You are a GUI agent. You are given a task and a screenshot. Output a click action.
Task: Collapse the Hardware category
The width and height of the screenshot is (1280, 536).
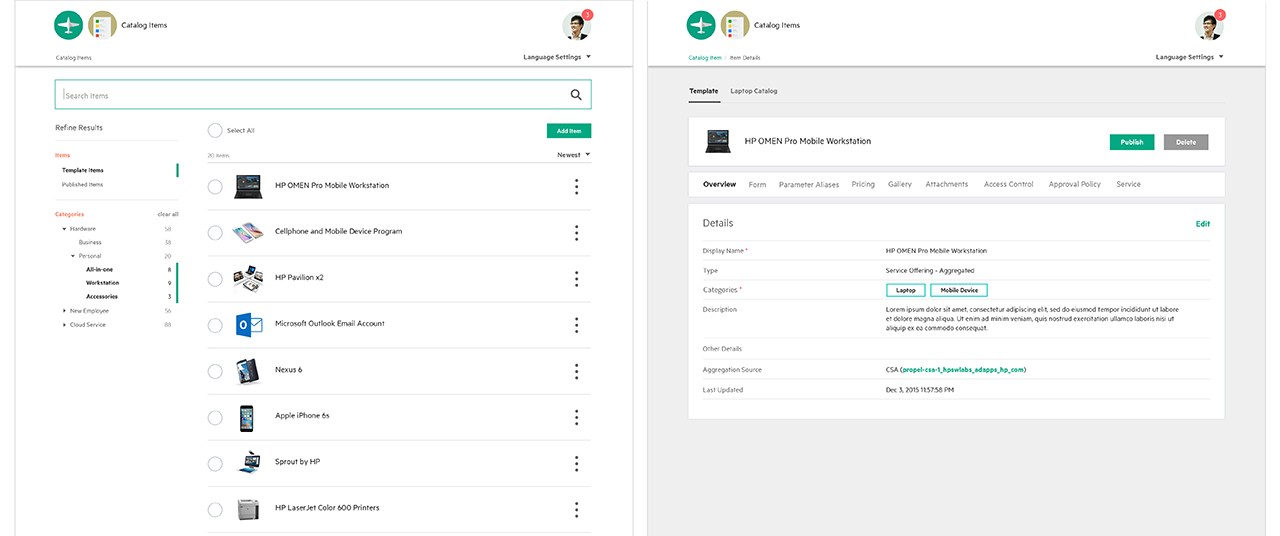click(x=65, y=229)
